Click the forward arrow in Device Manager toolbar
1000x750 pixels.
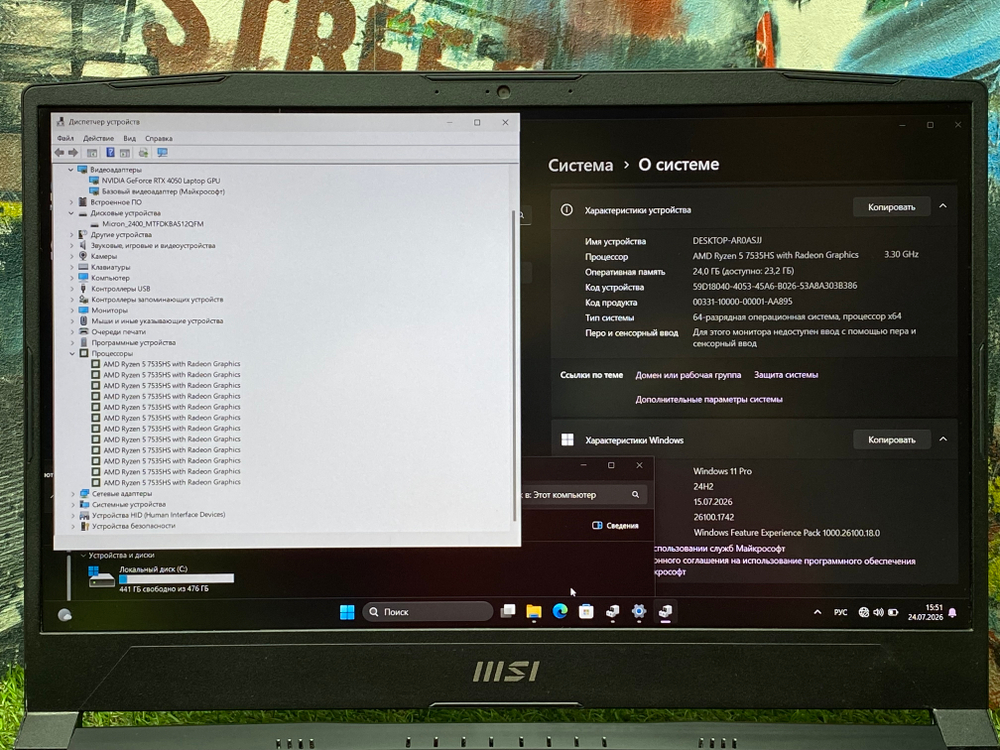point(73,152)
